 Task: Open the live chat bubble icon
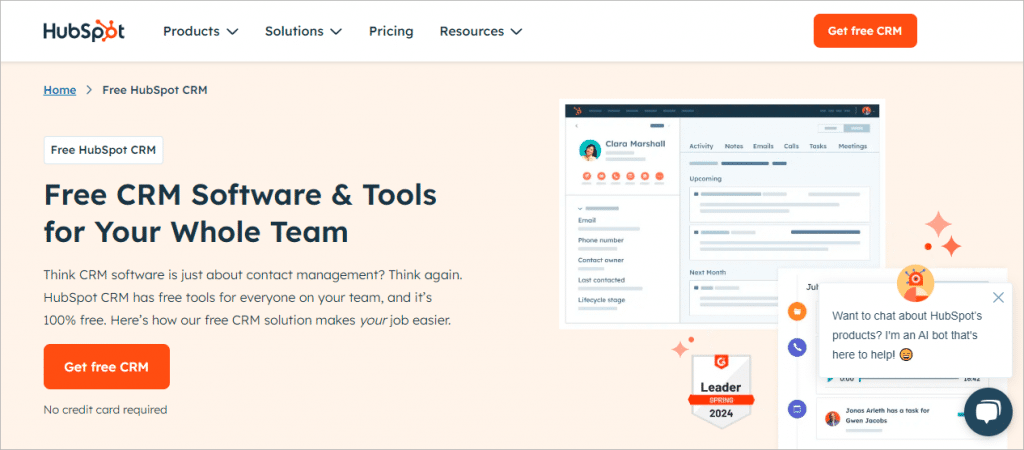pos(987,412)
